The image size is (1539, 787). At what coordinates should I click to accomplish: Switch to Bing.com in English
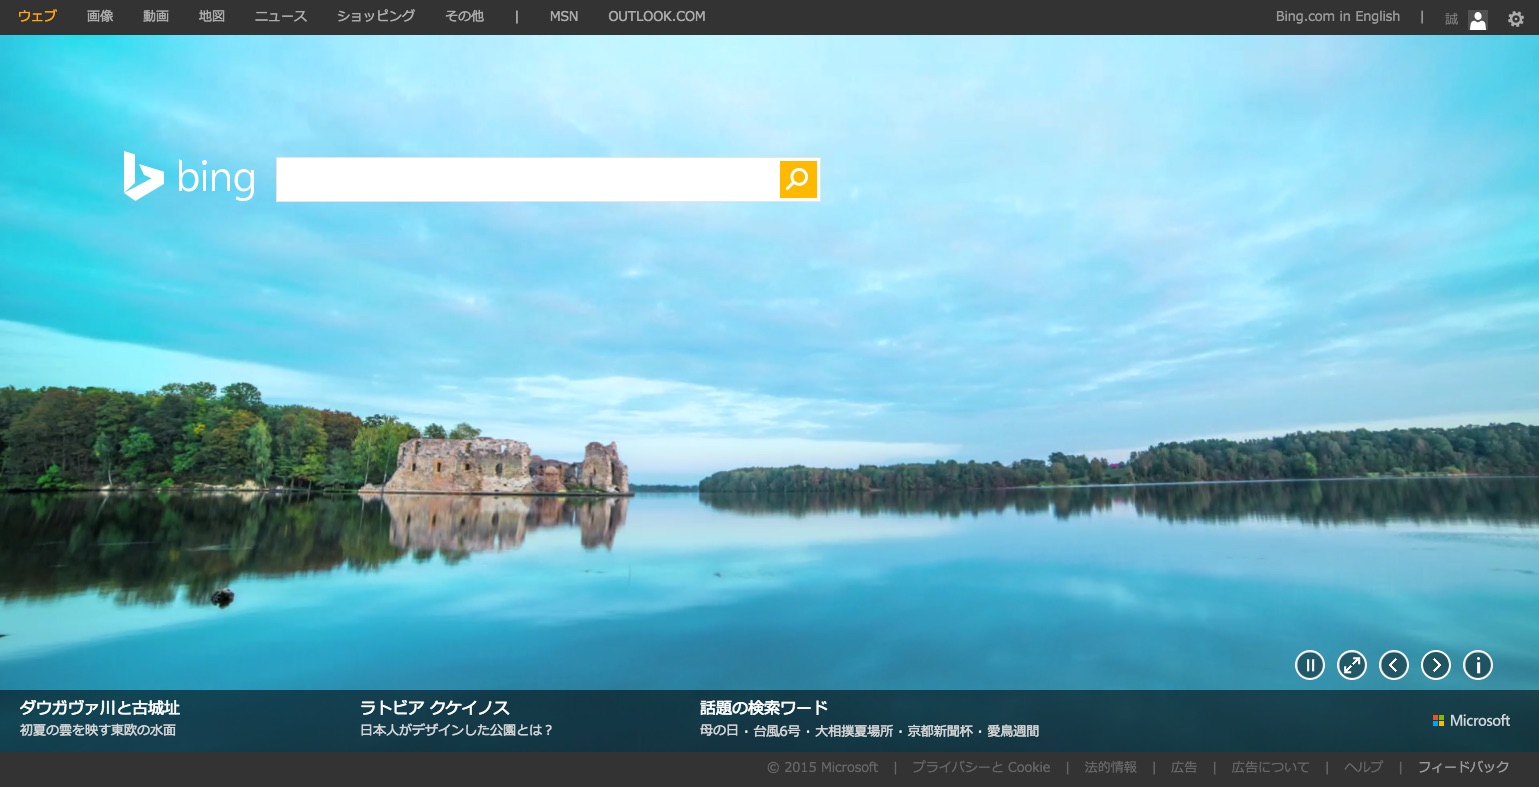(1337, 16)
